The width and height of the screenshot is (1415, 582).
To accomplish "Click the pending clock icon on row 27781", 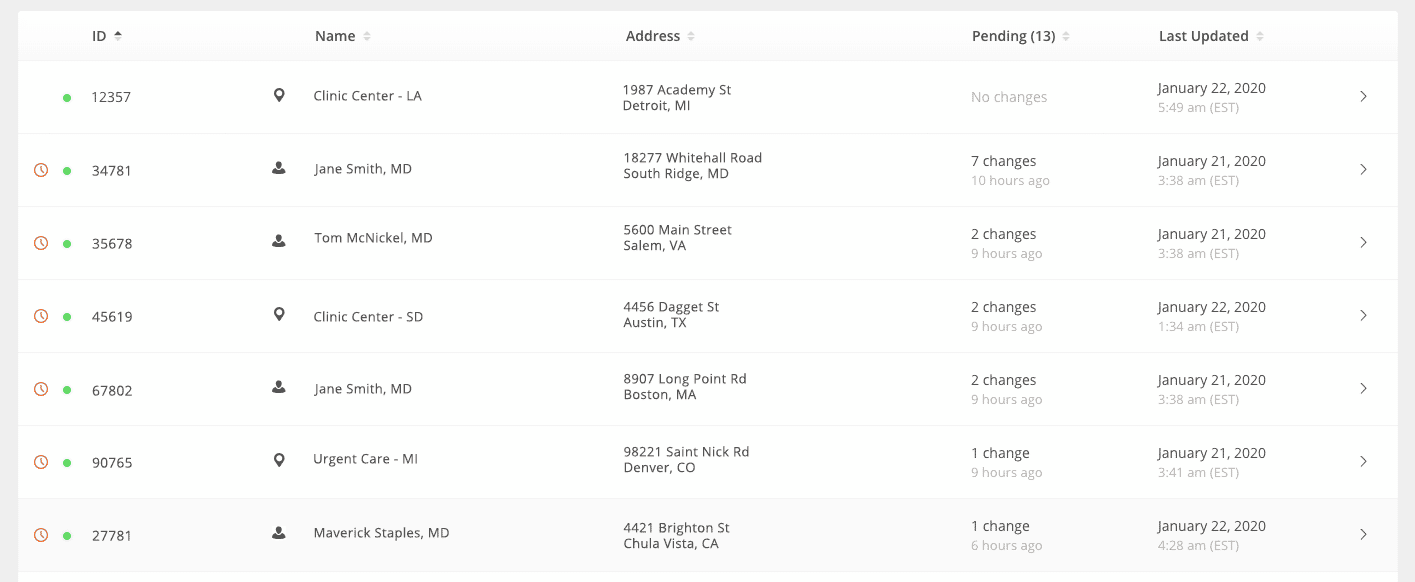I will (x=41, y=535).
